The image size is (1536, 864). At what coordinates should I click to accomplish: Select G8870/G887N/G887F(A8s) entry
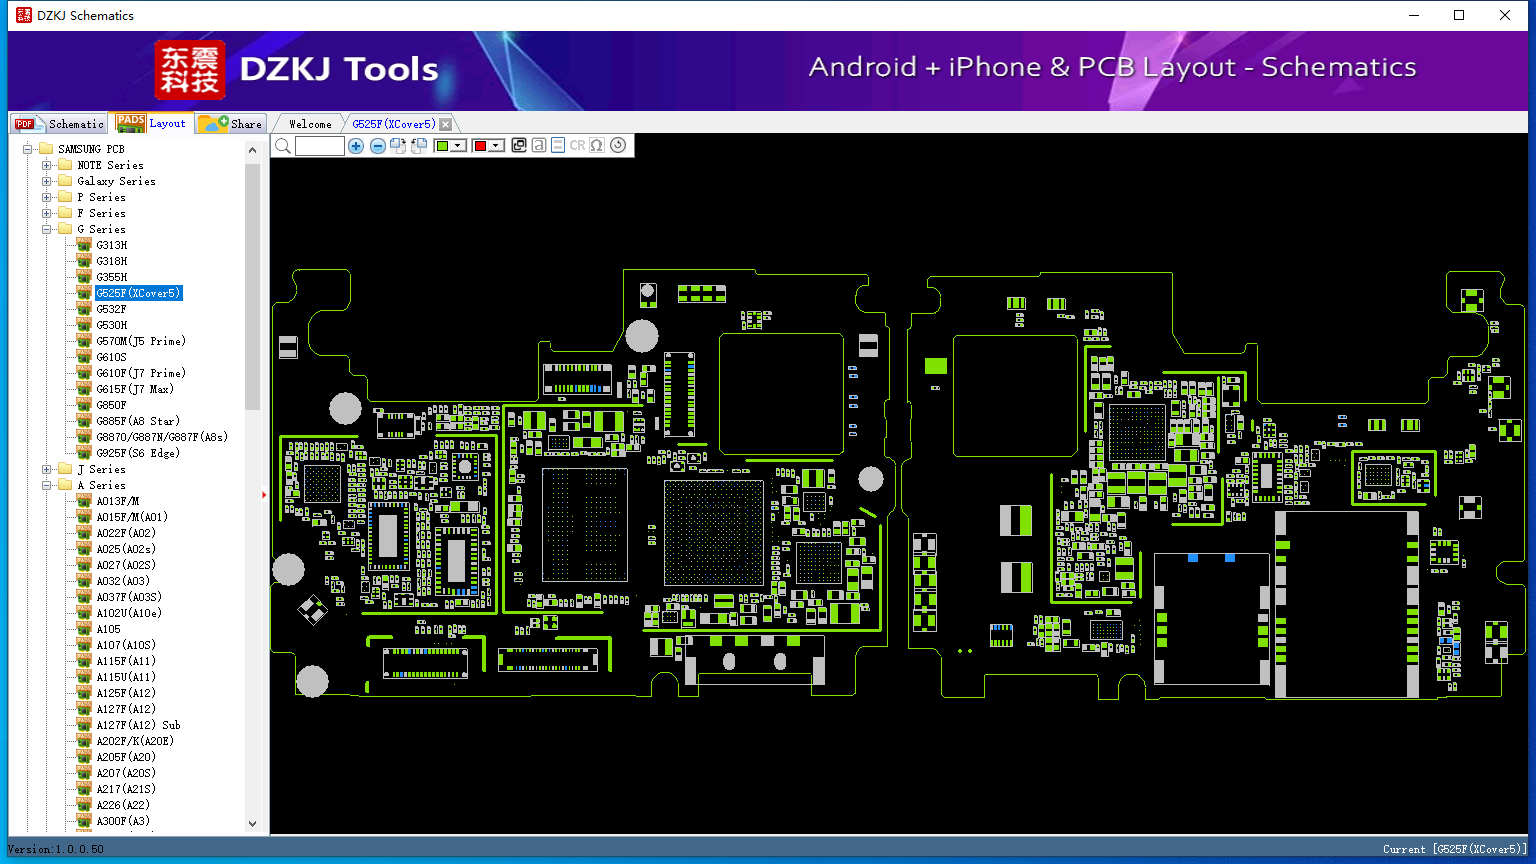[x=162, y=437]
